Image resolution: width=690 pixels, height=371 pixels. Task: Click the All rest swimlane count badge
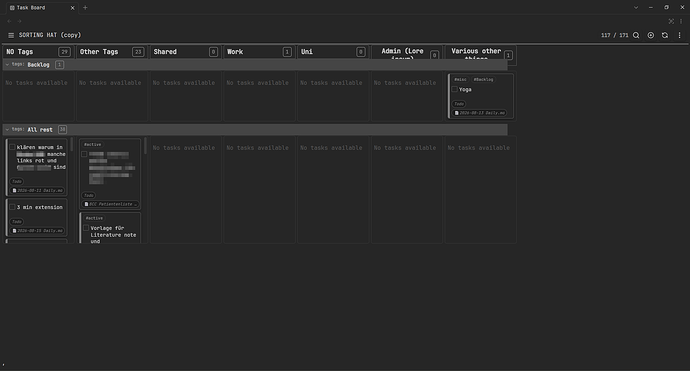[62, 130]
